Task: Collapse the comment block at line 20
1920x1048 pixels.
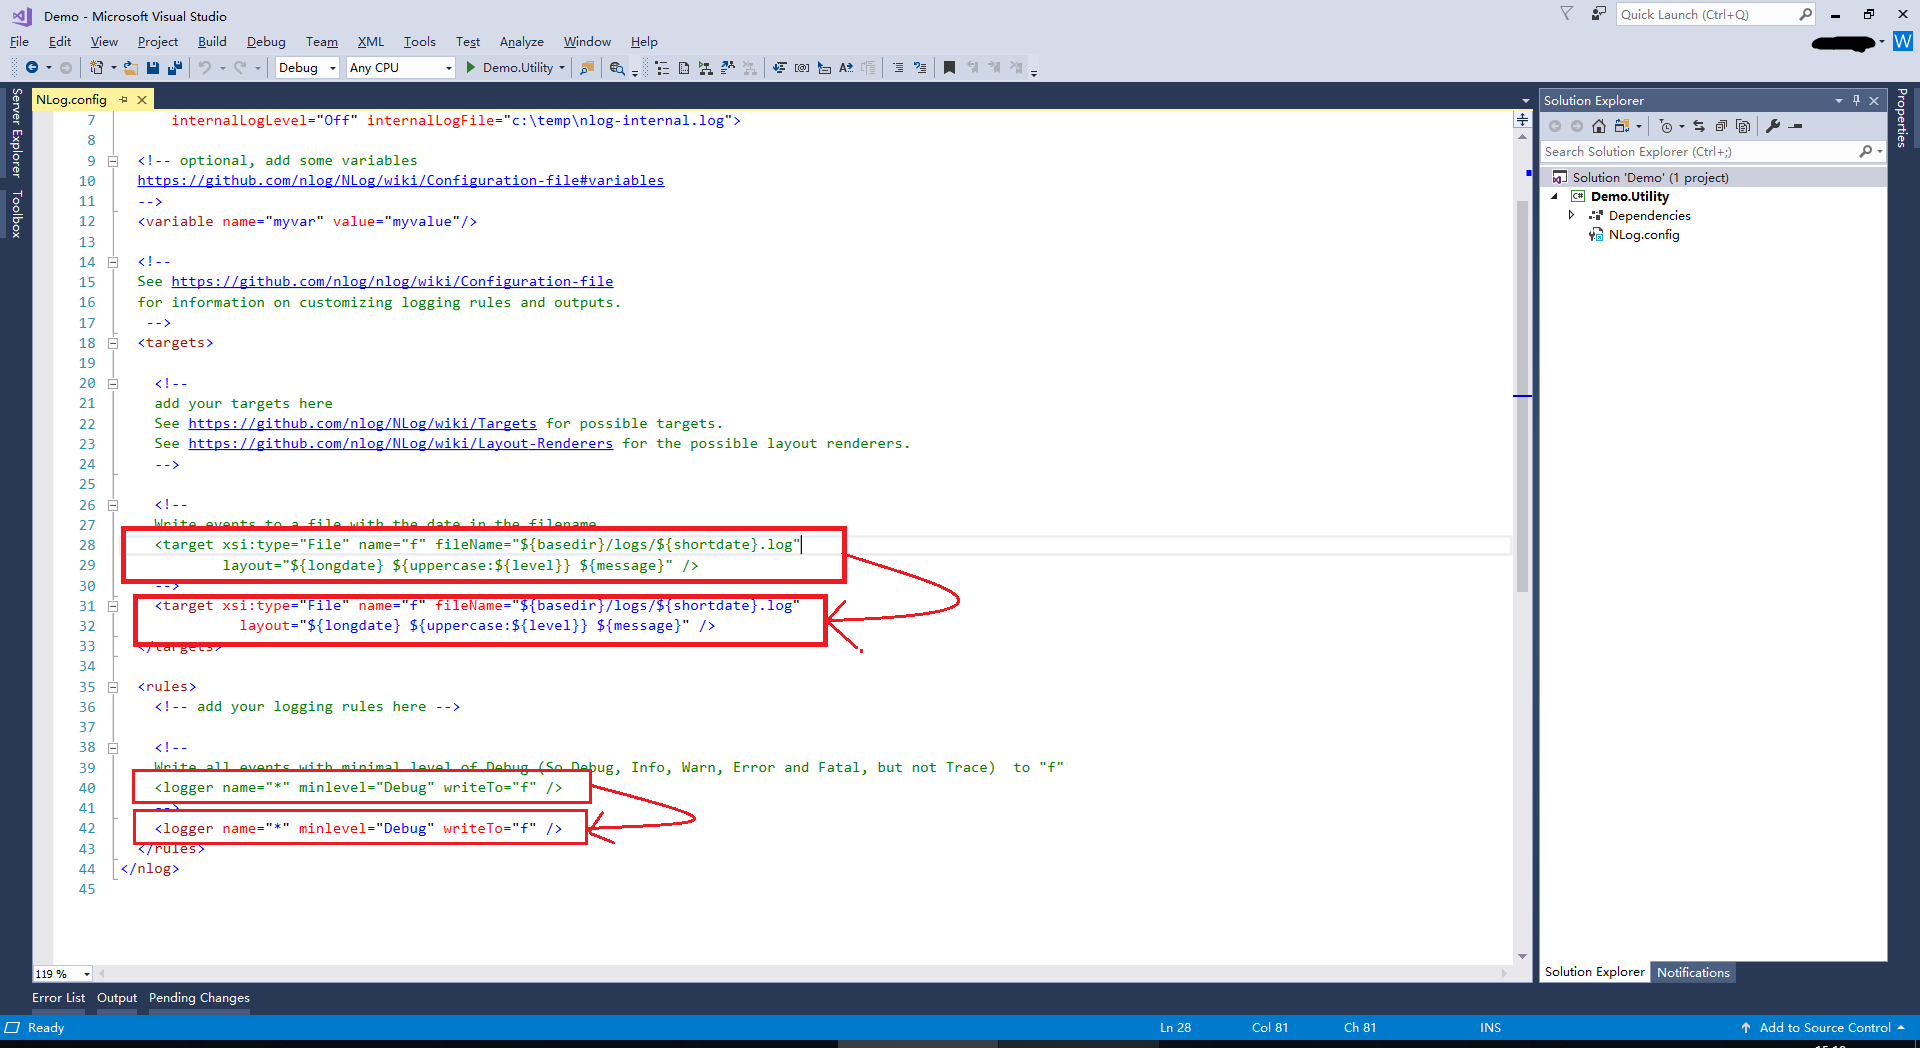Action: click(x=113, y=384)
